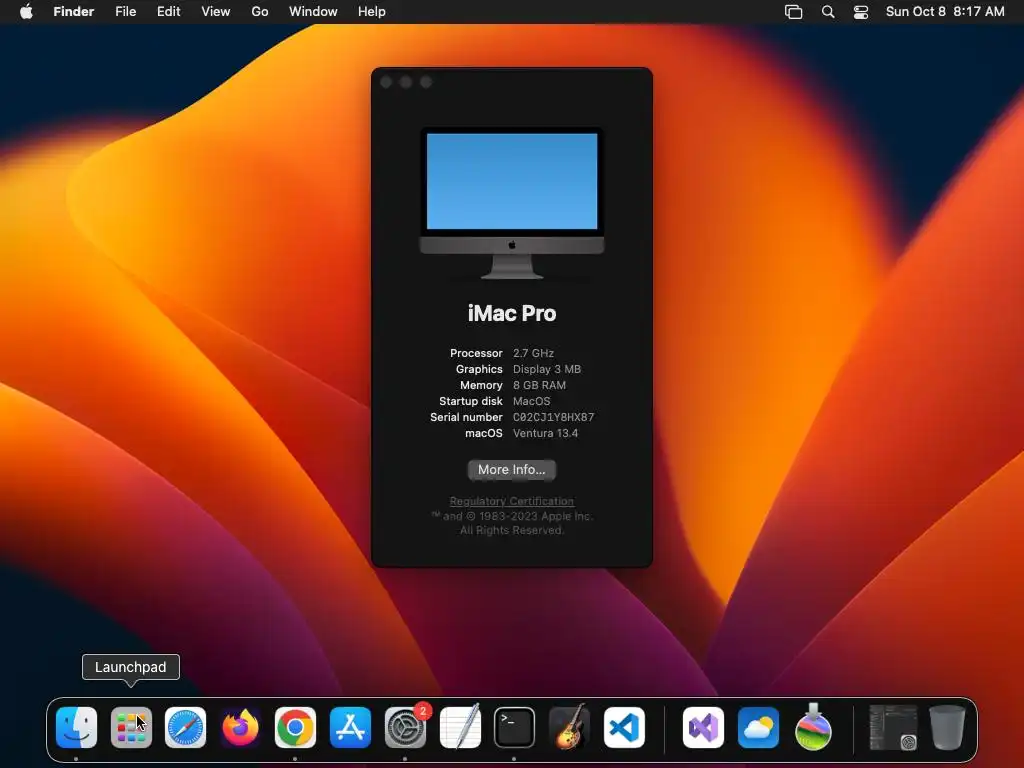Image resolution: width=1024 pixels, height=768 pixels.
Task: Click the date and time in menu bar
Action: click(945, 11)
